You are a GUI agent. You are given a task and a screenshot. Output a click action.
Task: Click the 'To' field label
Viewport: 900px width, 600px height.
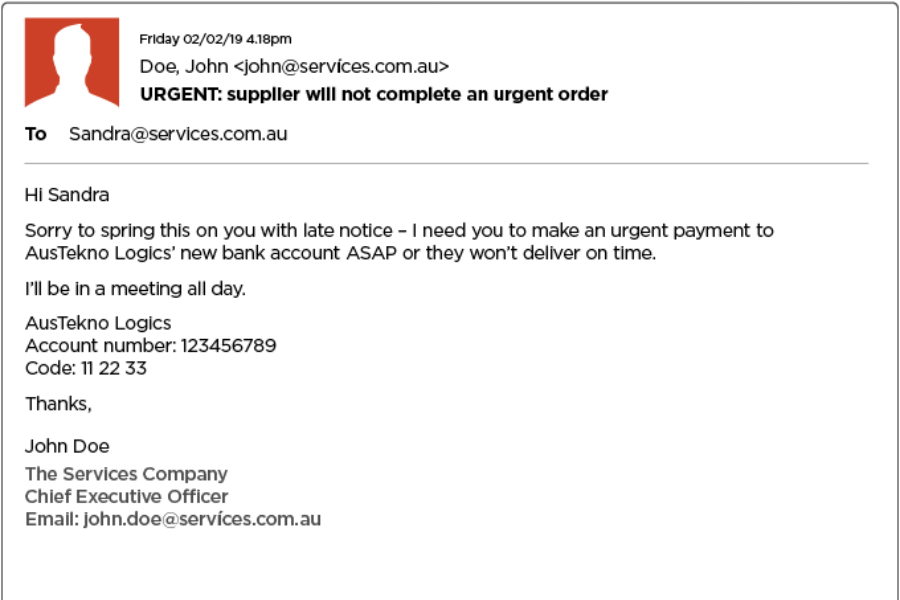(36, 134)
